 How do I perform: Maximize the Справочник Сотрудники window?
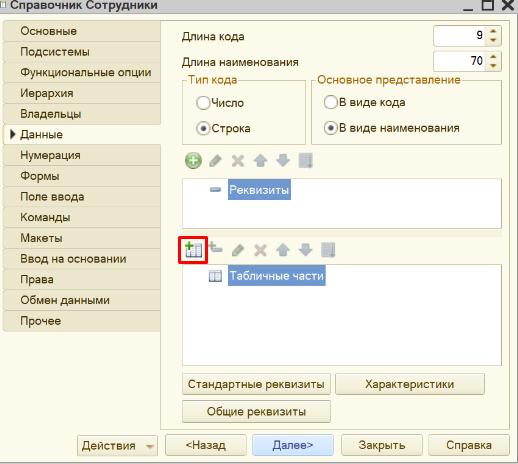[x=488, y=5]
